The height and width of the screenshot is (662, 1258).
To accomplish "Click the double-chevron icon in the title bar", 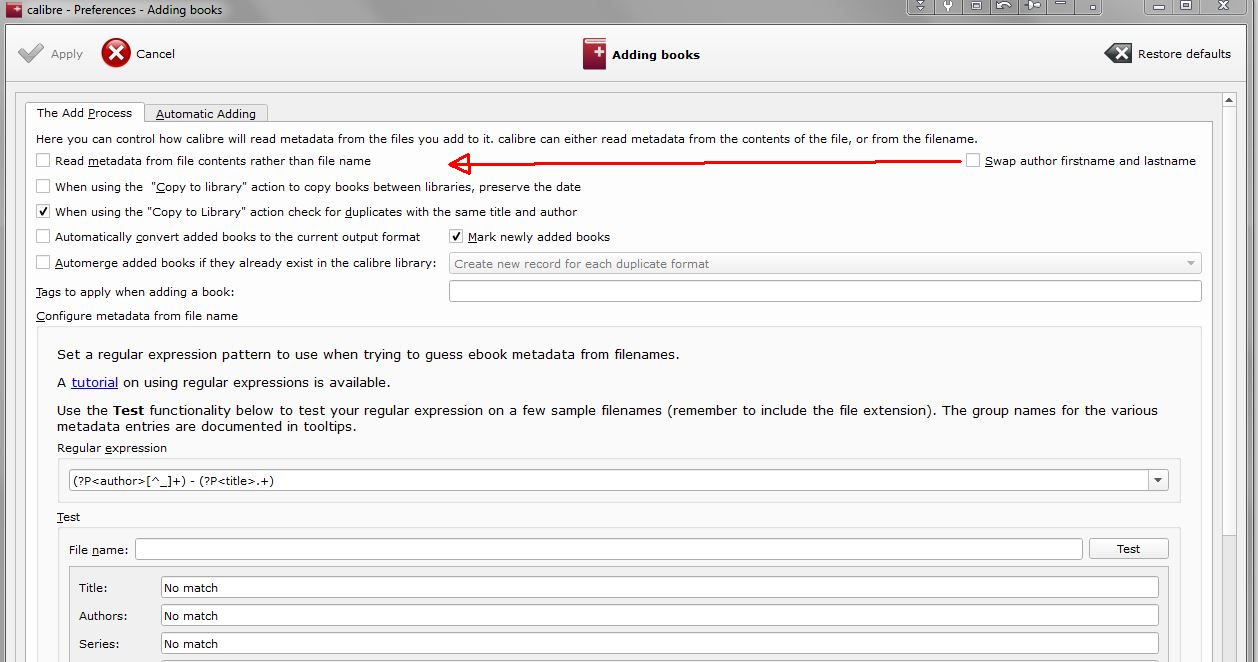I will click(x=920, y=6).
